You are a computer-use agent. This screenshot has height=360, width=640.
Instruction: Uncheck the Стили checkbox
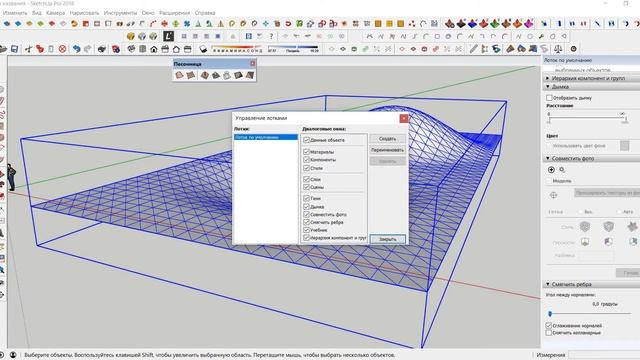307,168
